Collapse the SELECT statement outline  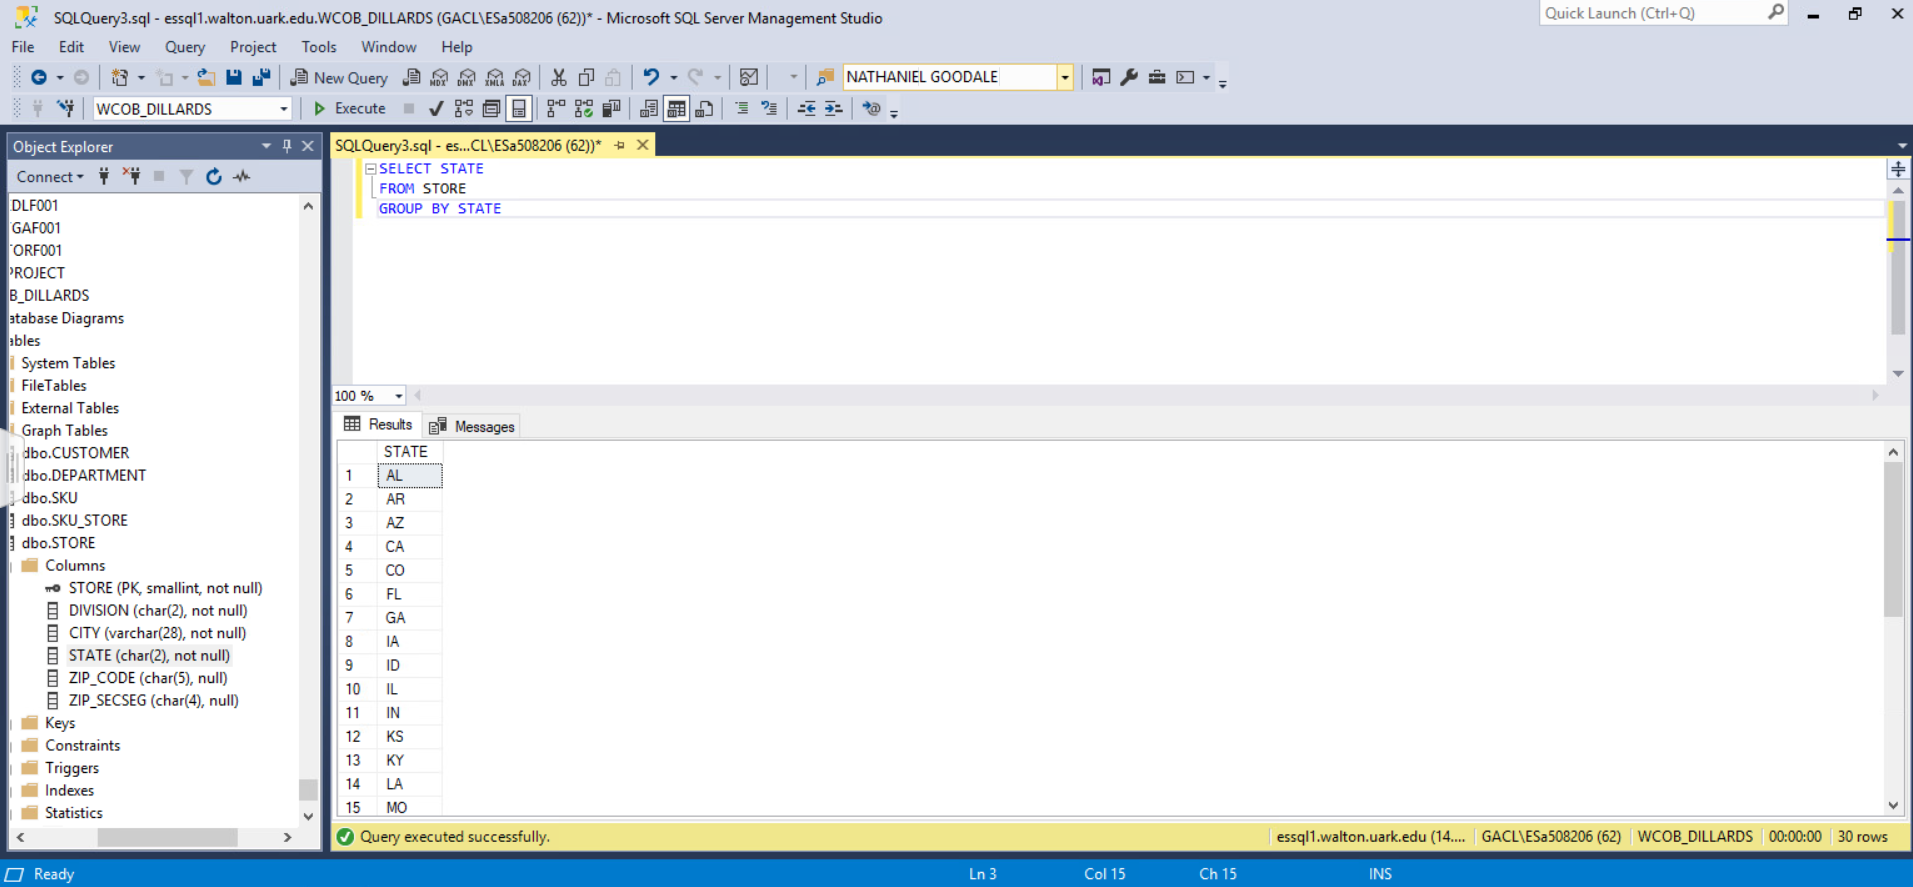click(x=370, y=169)
